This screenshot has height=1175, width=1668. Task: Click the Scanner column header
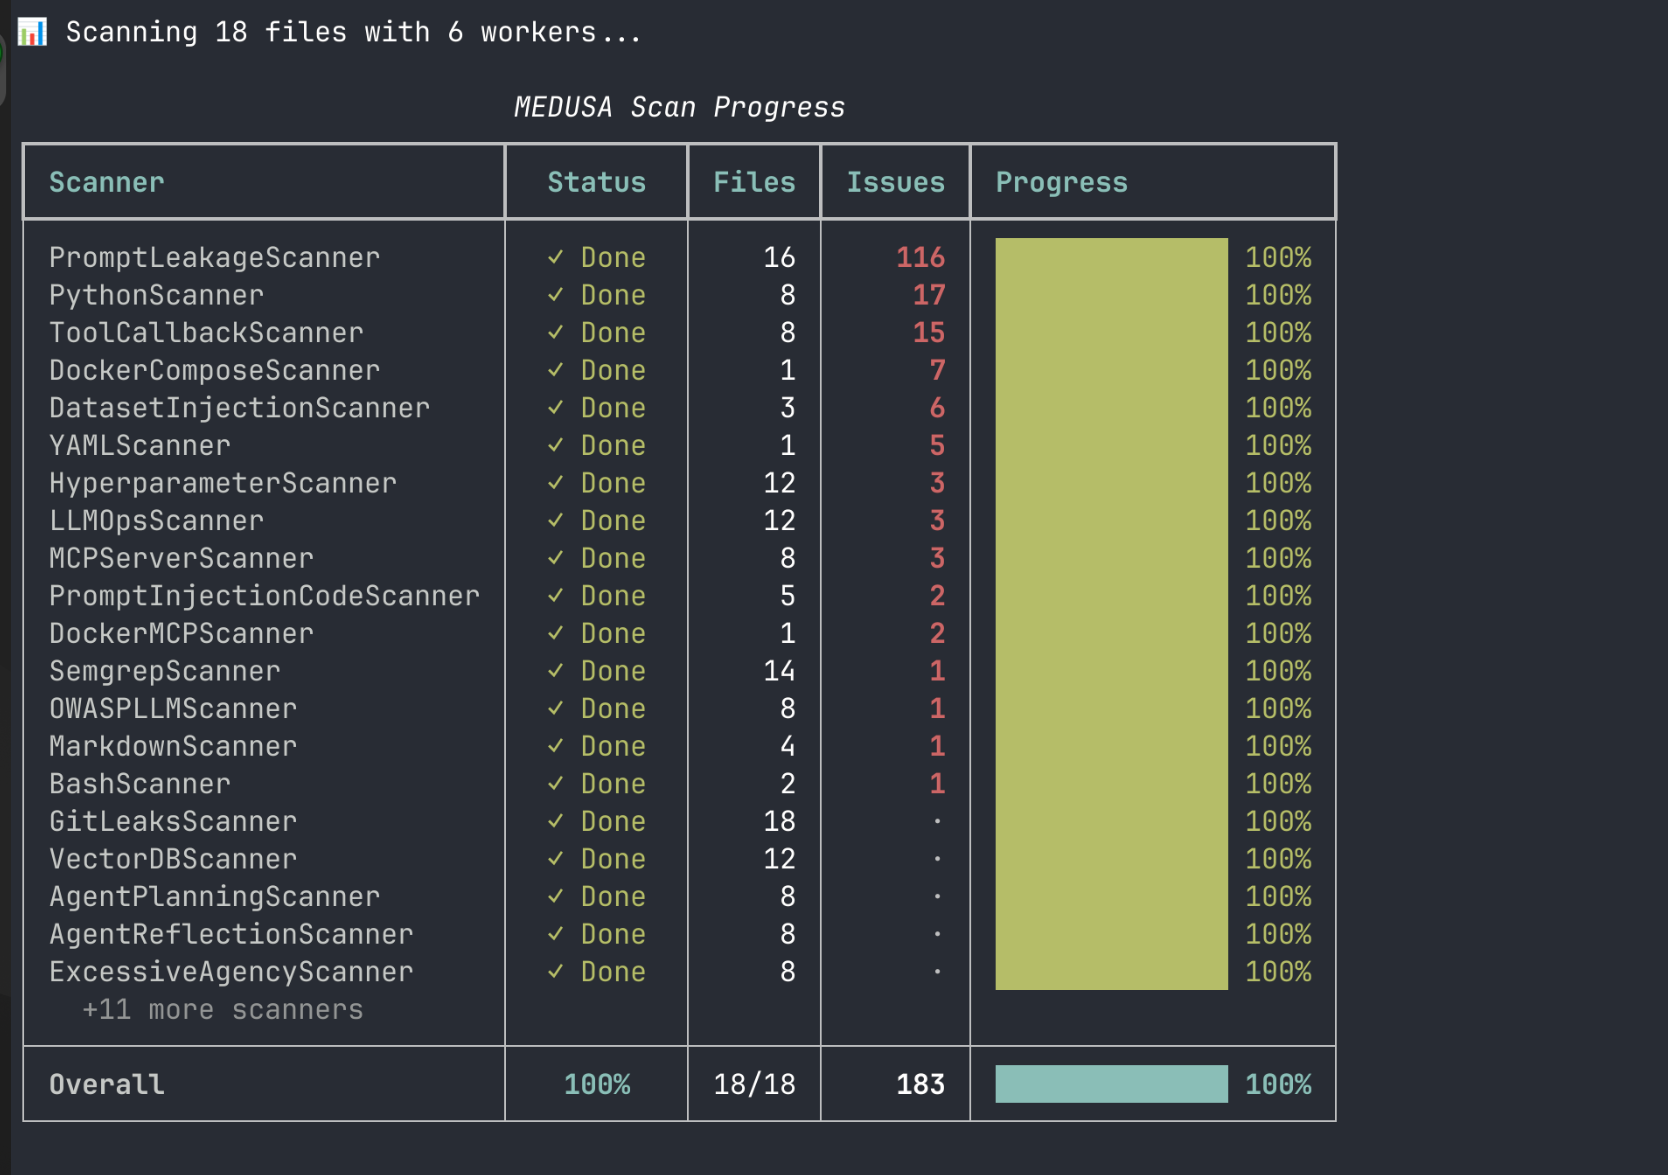pyautogui.click(x=107, y=182)
